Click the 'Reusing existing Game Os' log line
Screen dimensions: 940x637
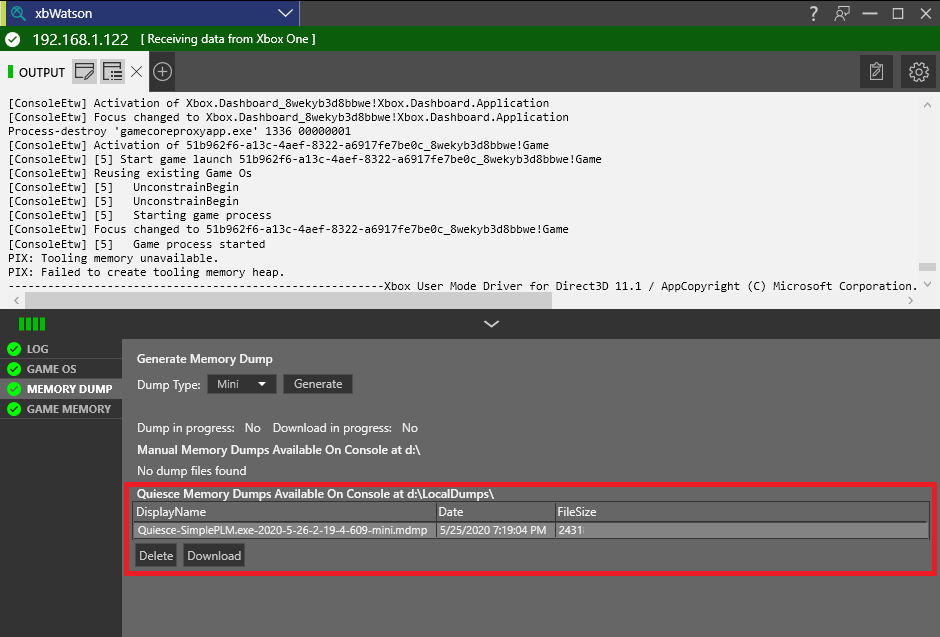tap(130, 173)
